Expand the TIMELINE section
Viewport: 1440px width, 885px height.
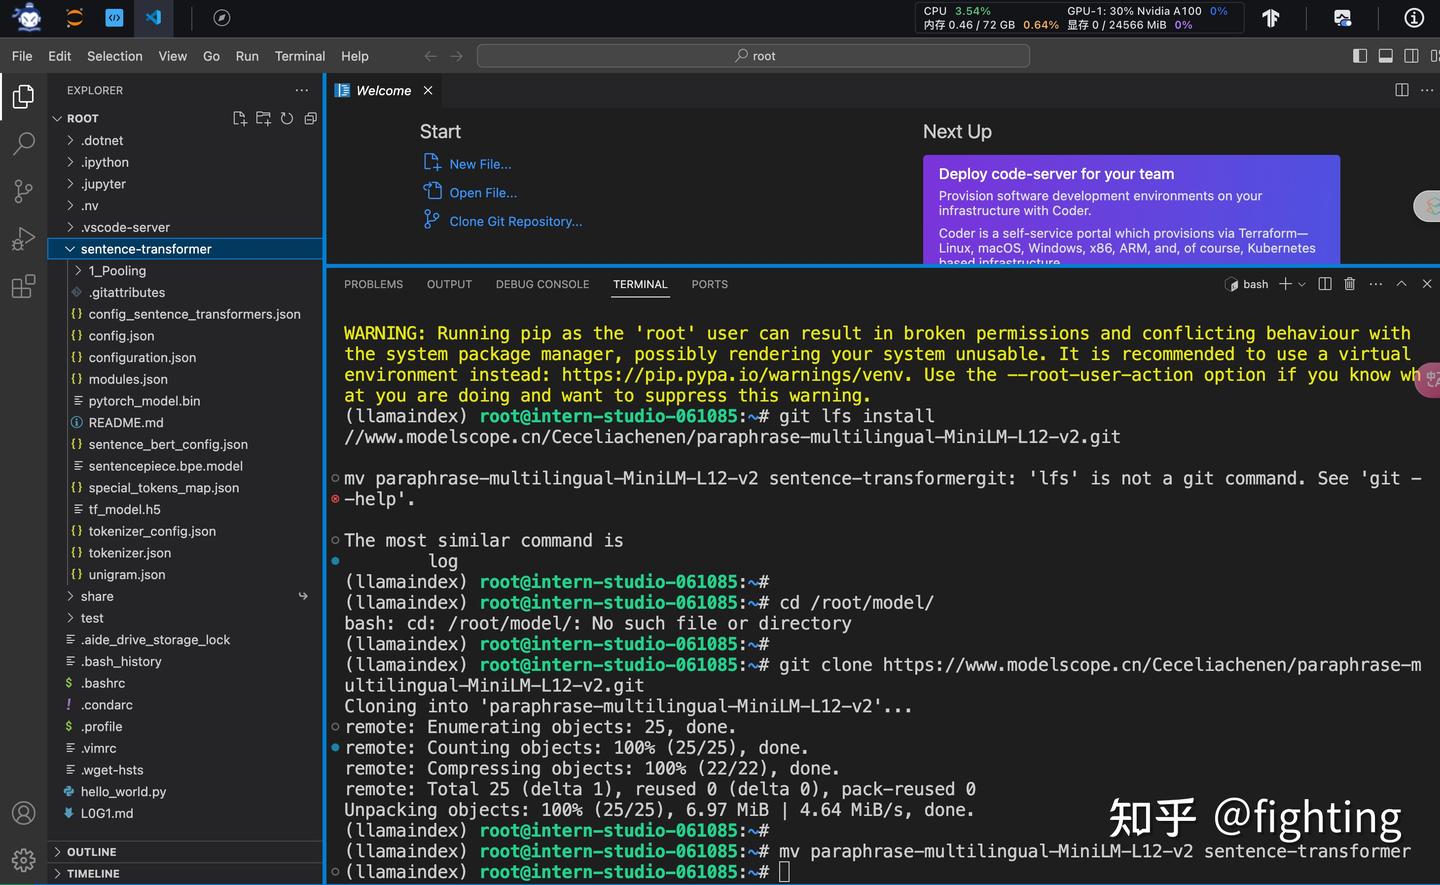coord(185,874)
